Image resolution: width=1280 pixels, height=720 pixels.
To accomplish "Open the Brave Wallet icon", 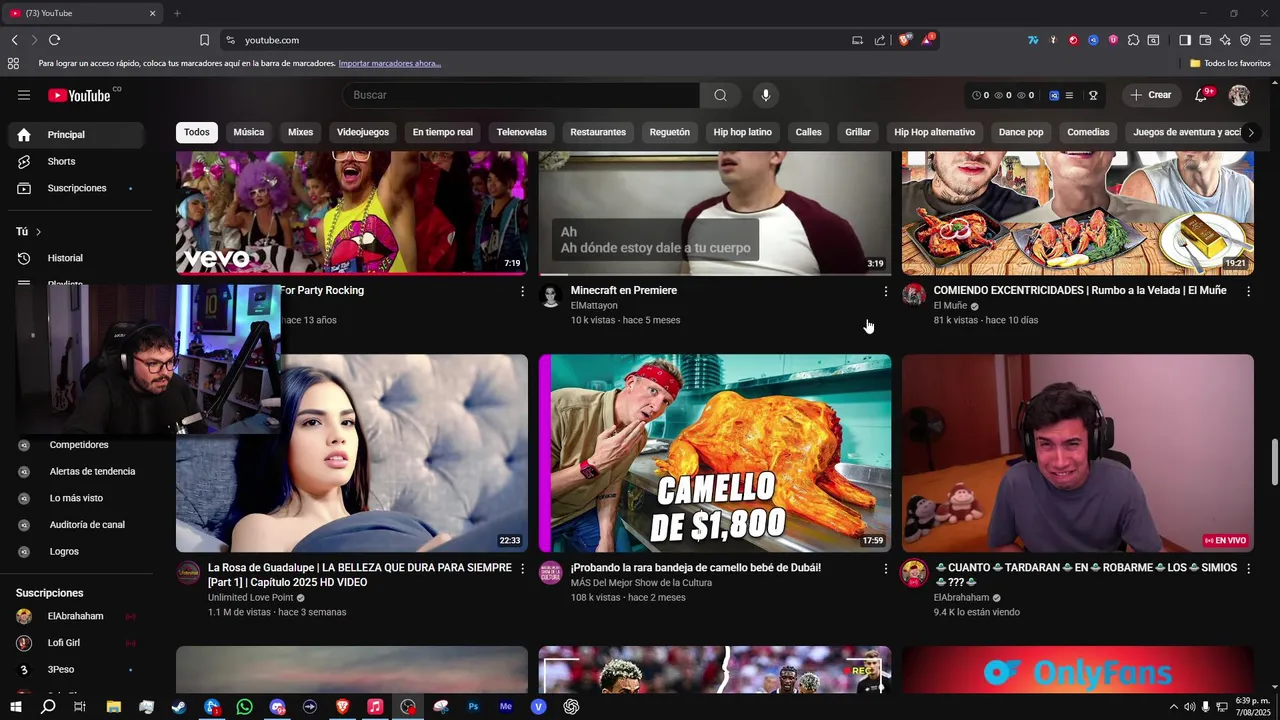I will 1205,40.
